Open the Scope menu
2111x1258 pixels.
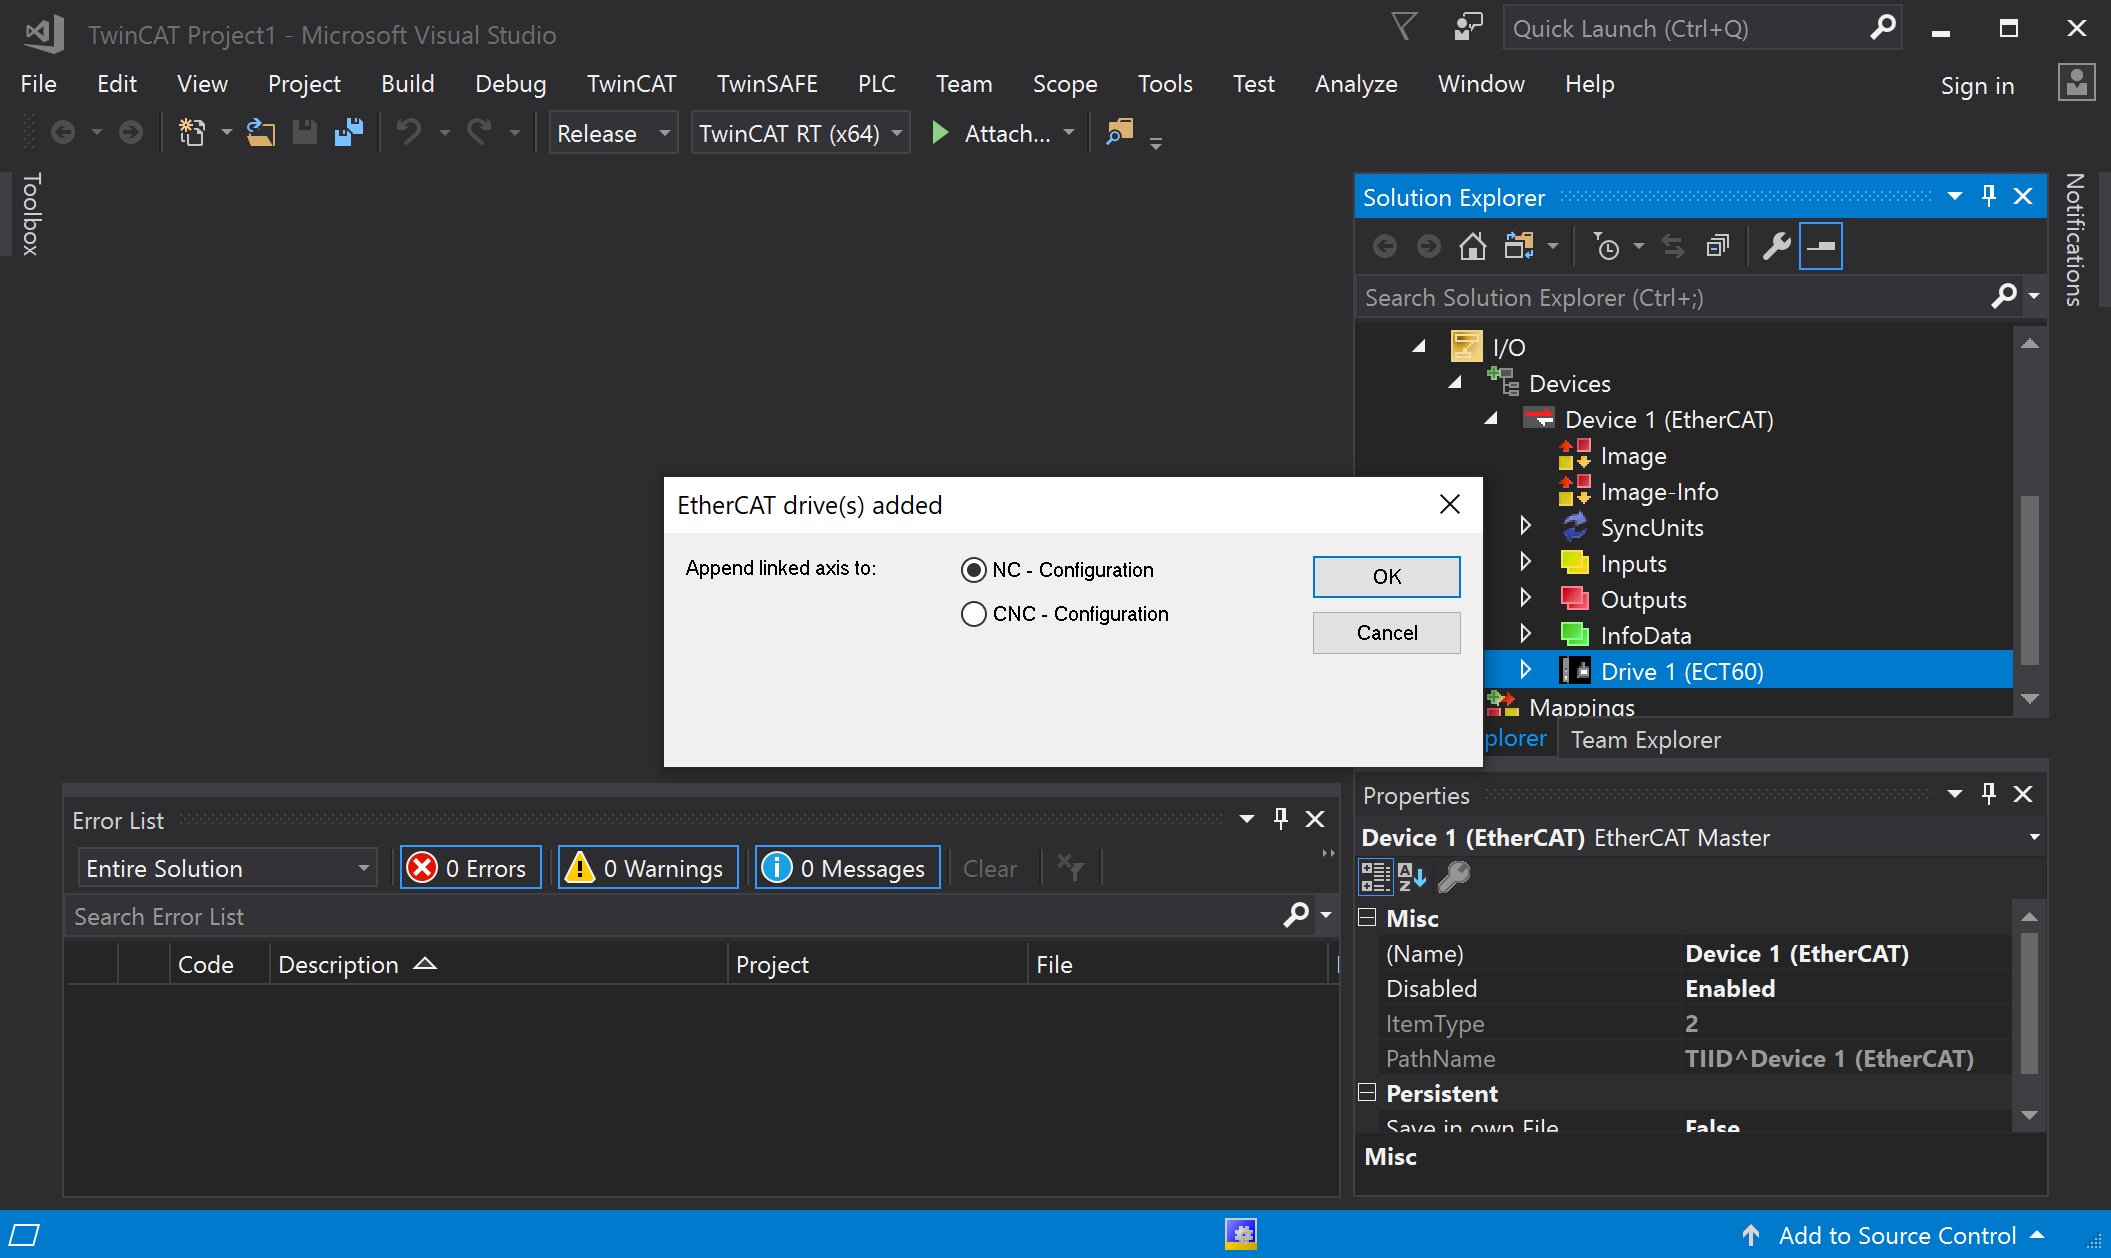coord(1065,84)
